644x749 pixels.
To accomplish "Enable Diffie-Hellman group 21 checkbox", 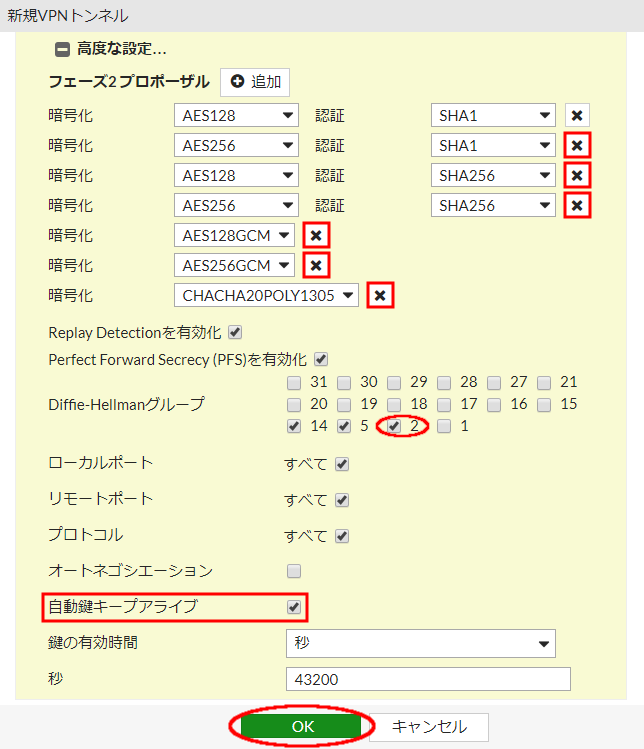I will click(x=545, y=382).
